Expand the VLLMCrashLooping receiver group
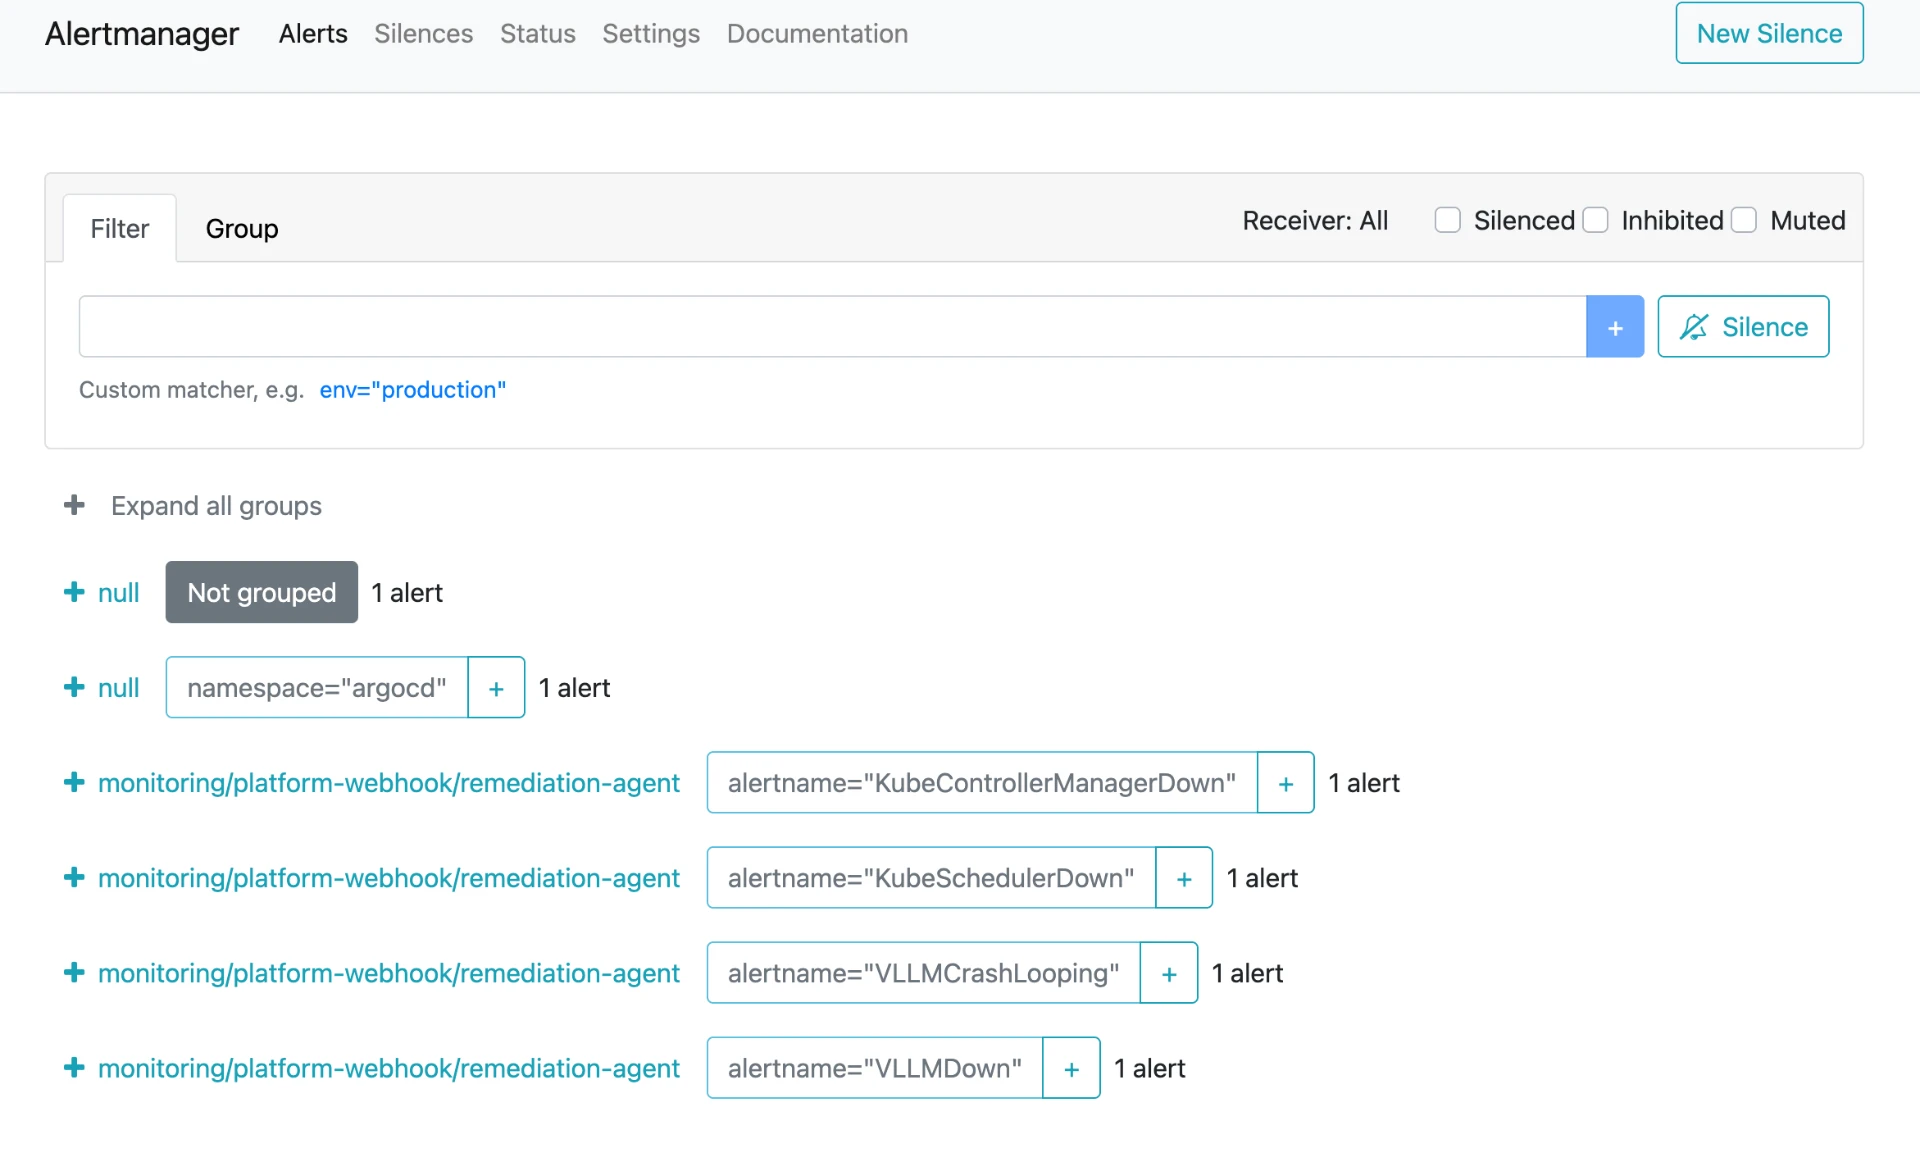 tap(74, 972)
